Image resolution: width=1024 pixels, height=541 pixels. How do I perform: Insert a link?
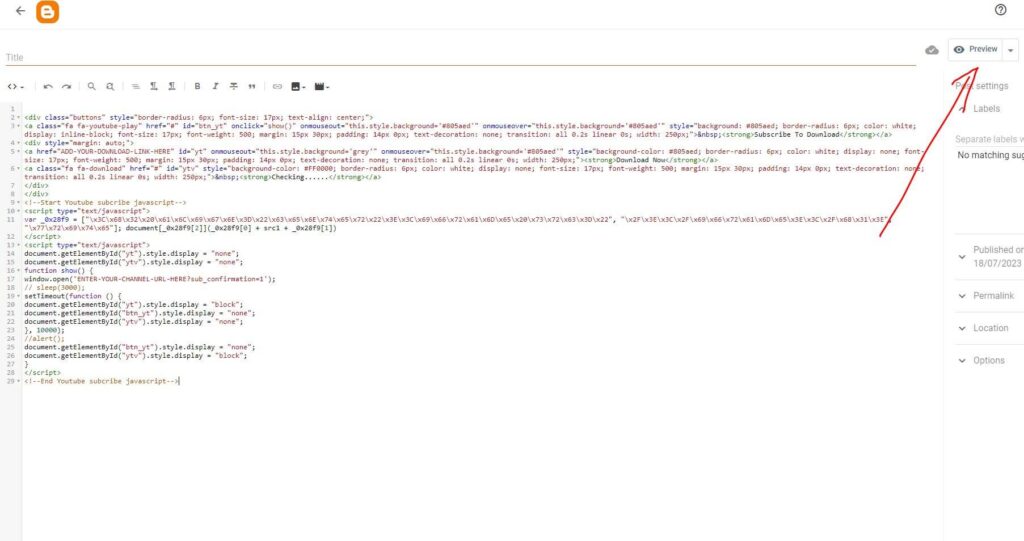click(x=277, y=86)
